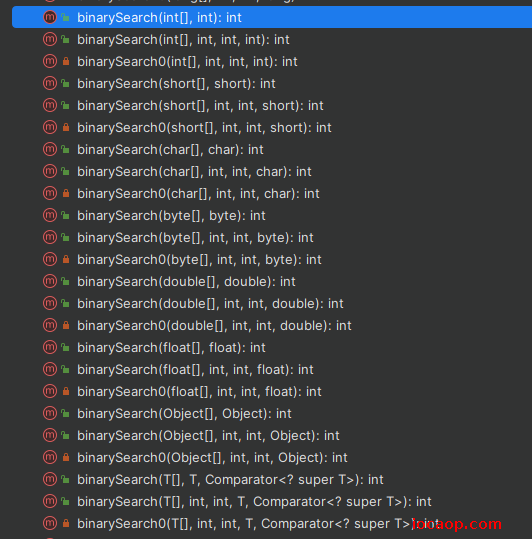Click public access icon of binarySearch(short[], short)
The height and width of the screenshot is (539, 532).
coord(65,84)
